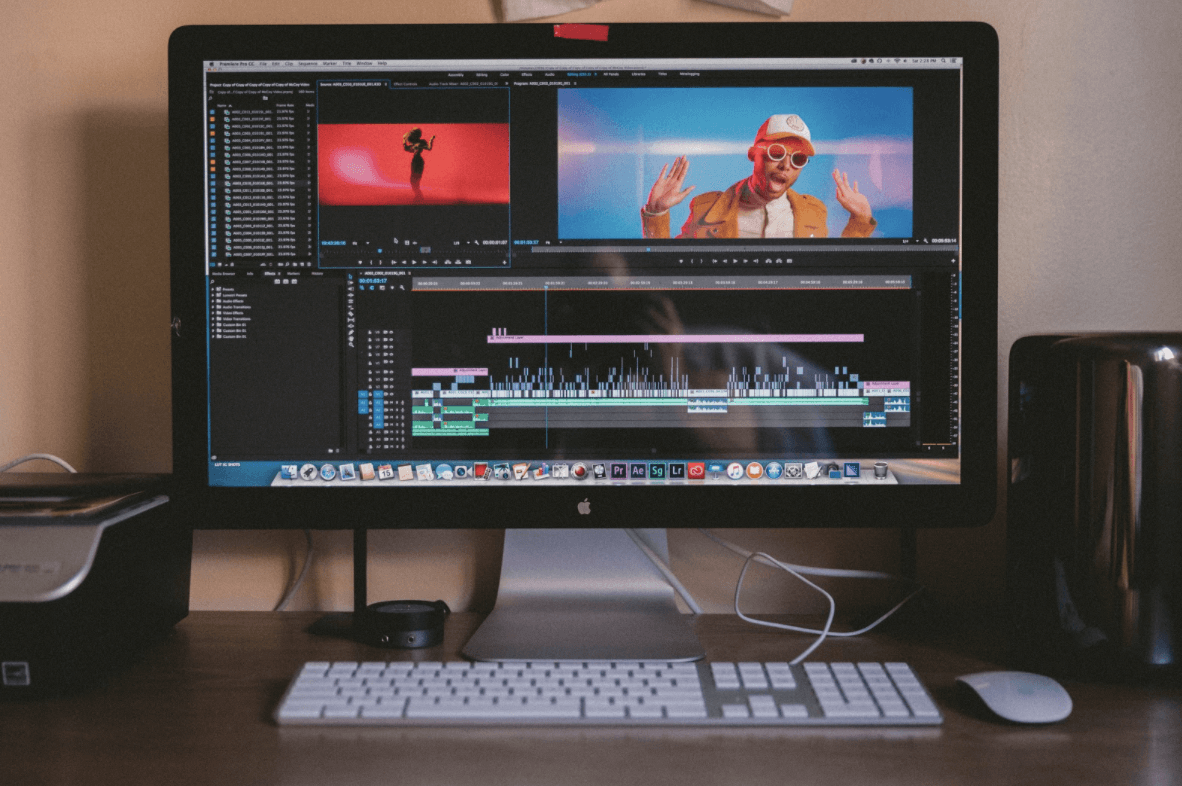
Task: Click New Custom Bin folder icon in Effects panel
Action: (330, 450)
